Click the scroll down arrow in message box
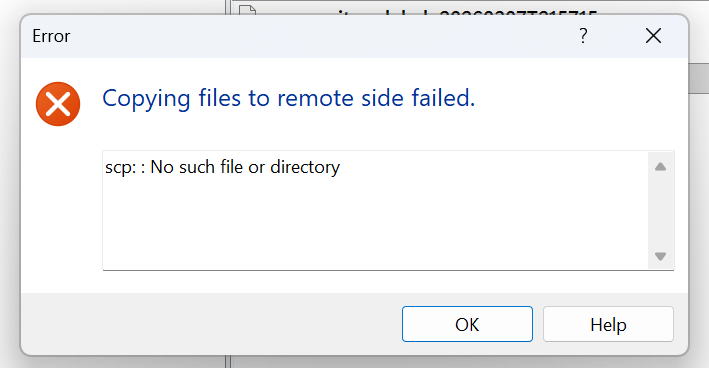 pos(660,256)
